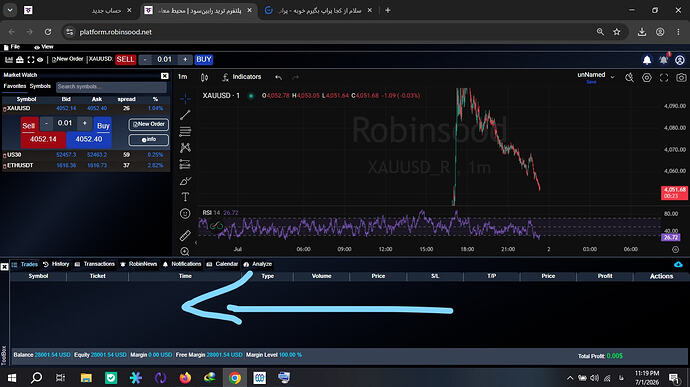Open the emoji sticker tool
Image resolution: width=690 pixels, height=387 pixels.
(185, 214)
